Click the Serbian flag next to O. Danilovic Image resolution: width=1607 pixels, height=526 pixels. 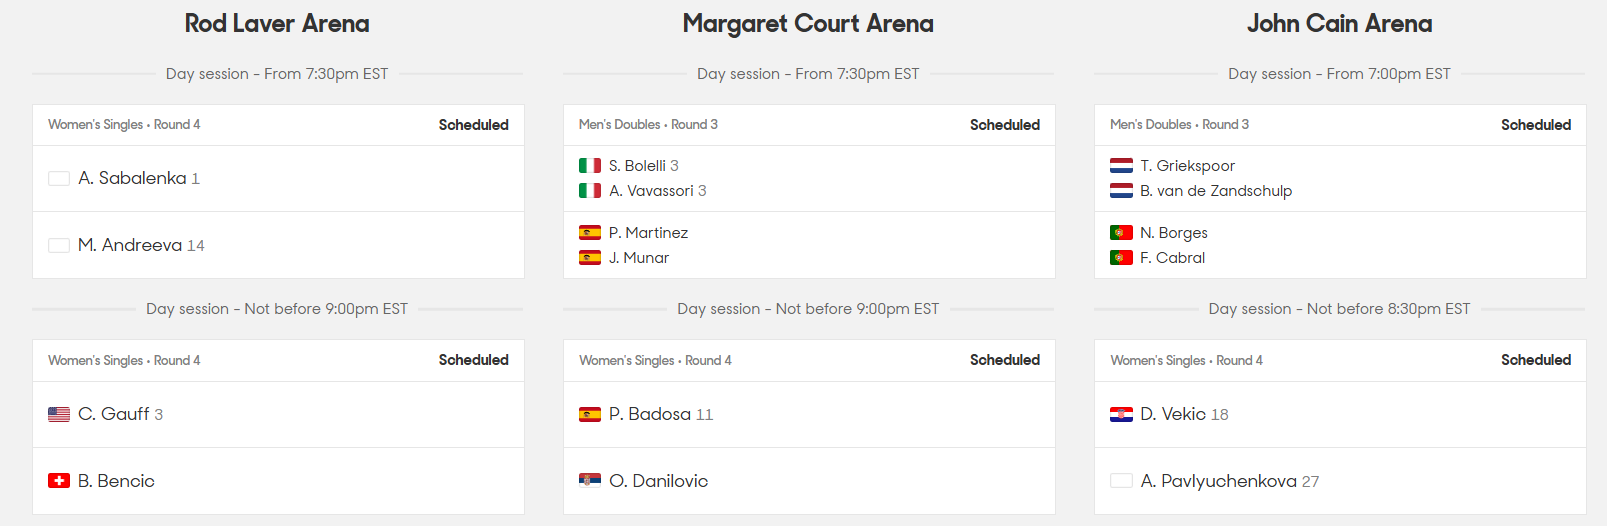click(590, 481)
